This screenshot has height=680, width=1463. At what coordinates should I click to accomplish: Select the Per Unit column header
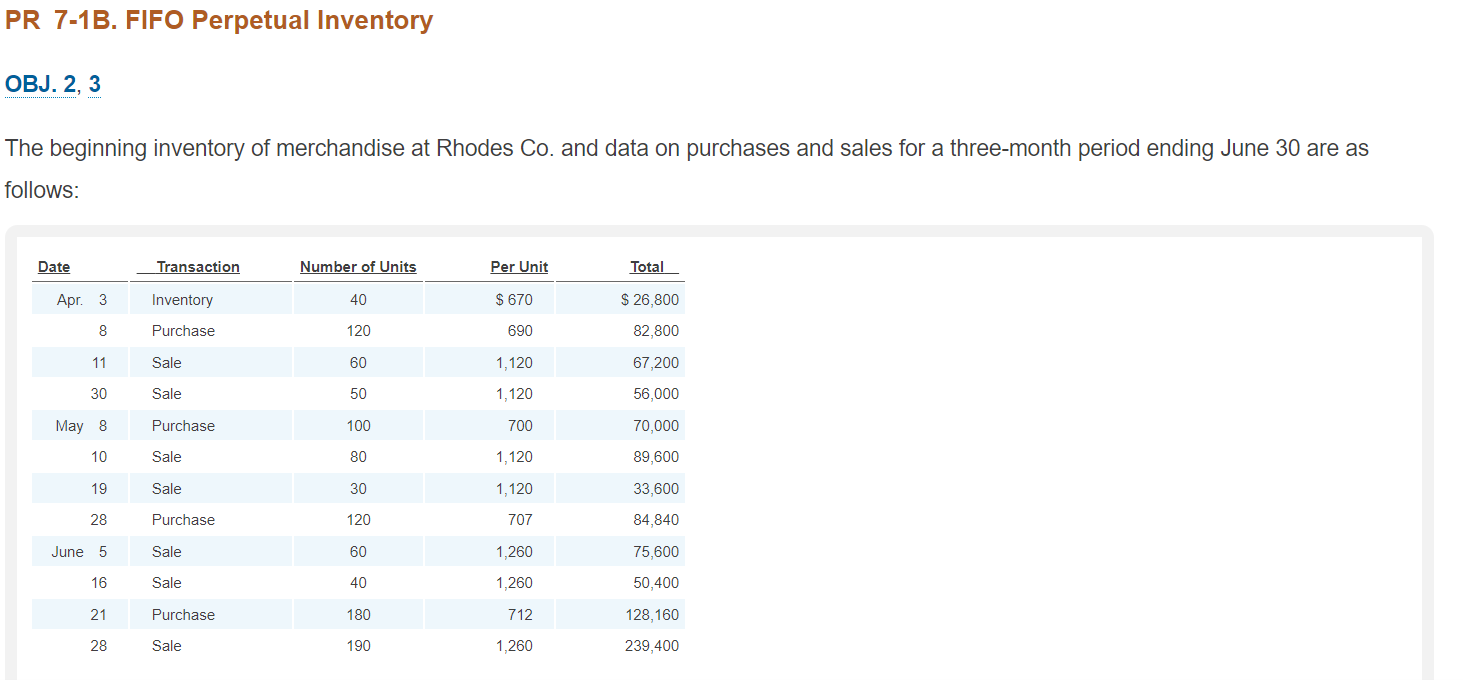coord(519,267)
